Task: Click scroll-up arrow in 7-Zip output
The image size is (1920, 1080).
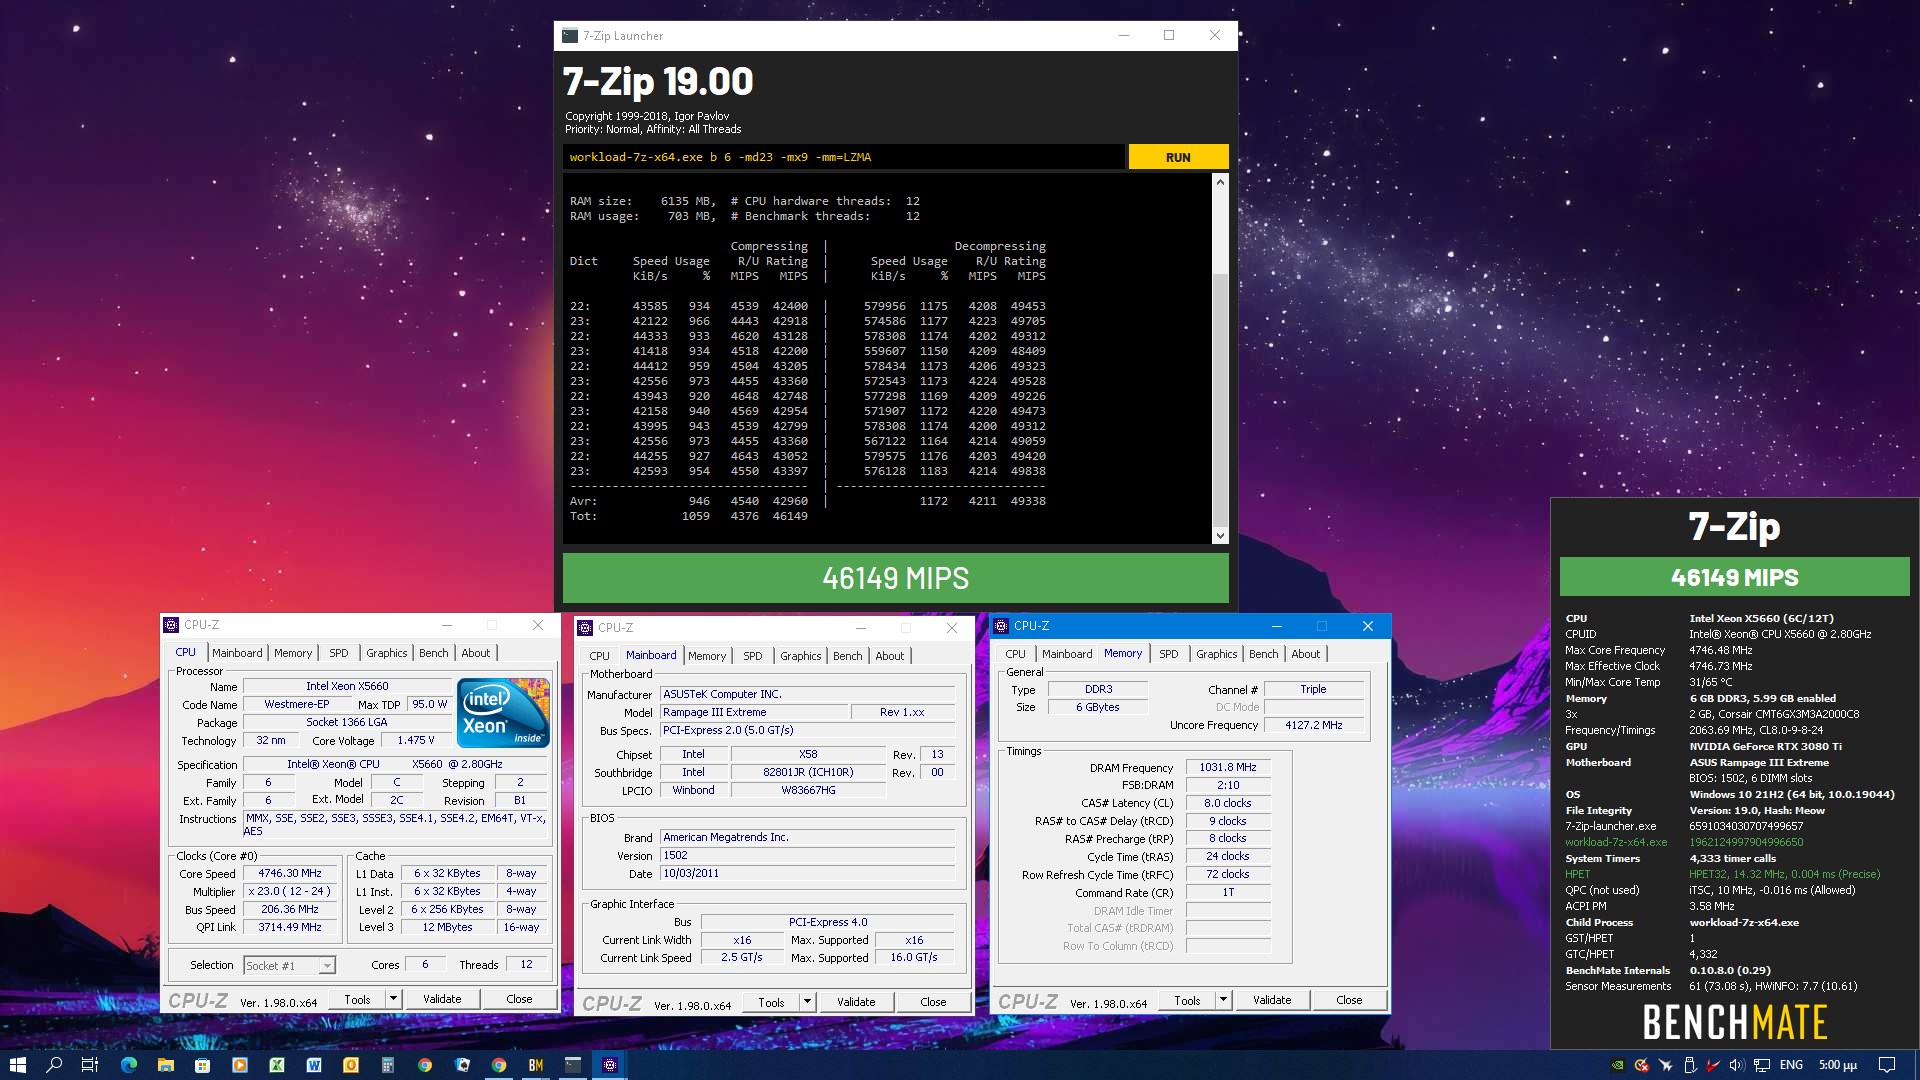Action: click(x=1220, y=182)
